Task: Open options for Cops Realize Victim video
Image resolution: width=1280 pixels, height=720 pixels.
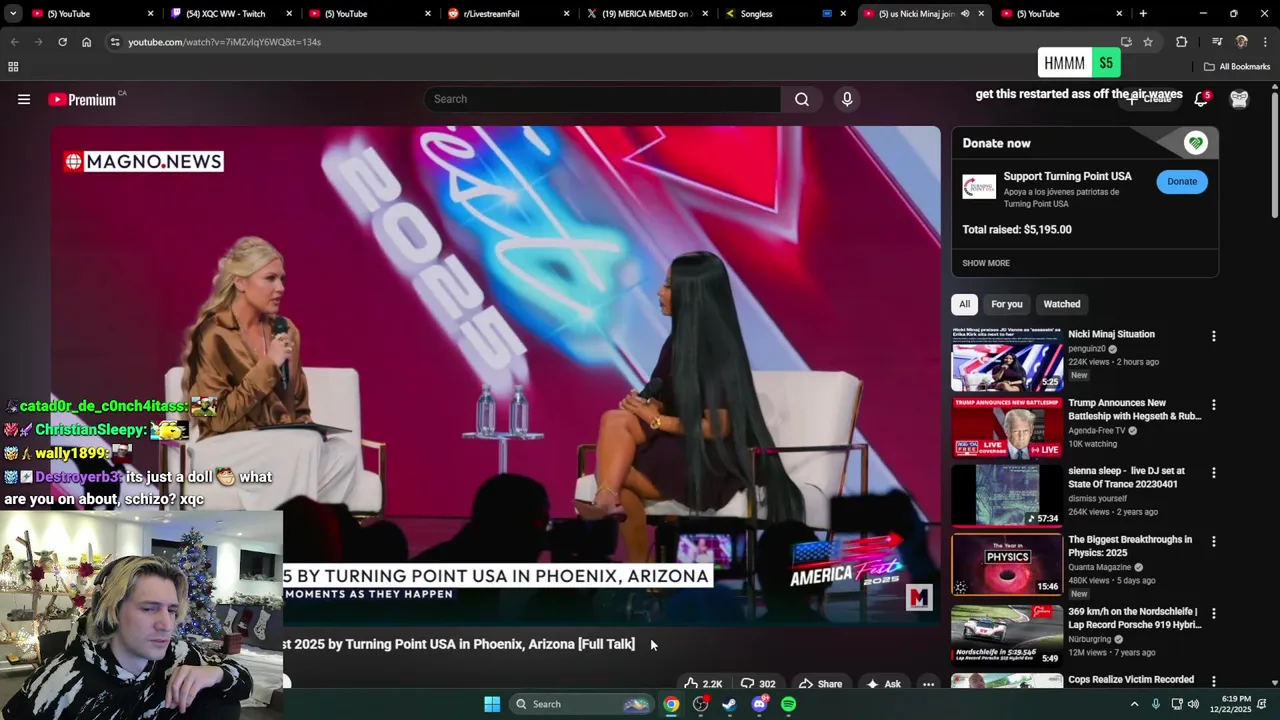Action: (x=1214, y=681)
